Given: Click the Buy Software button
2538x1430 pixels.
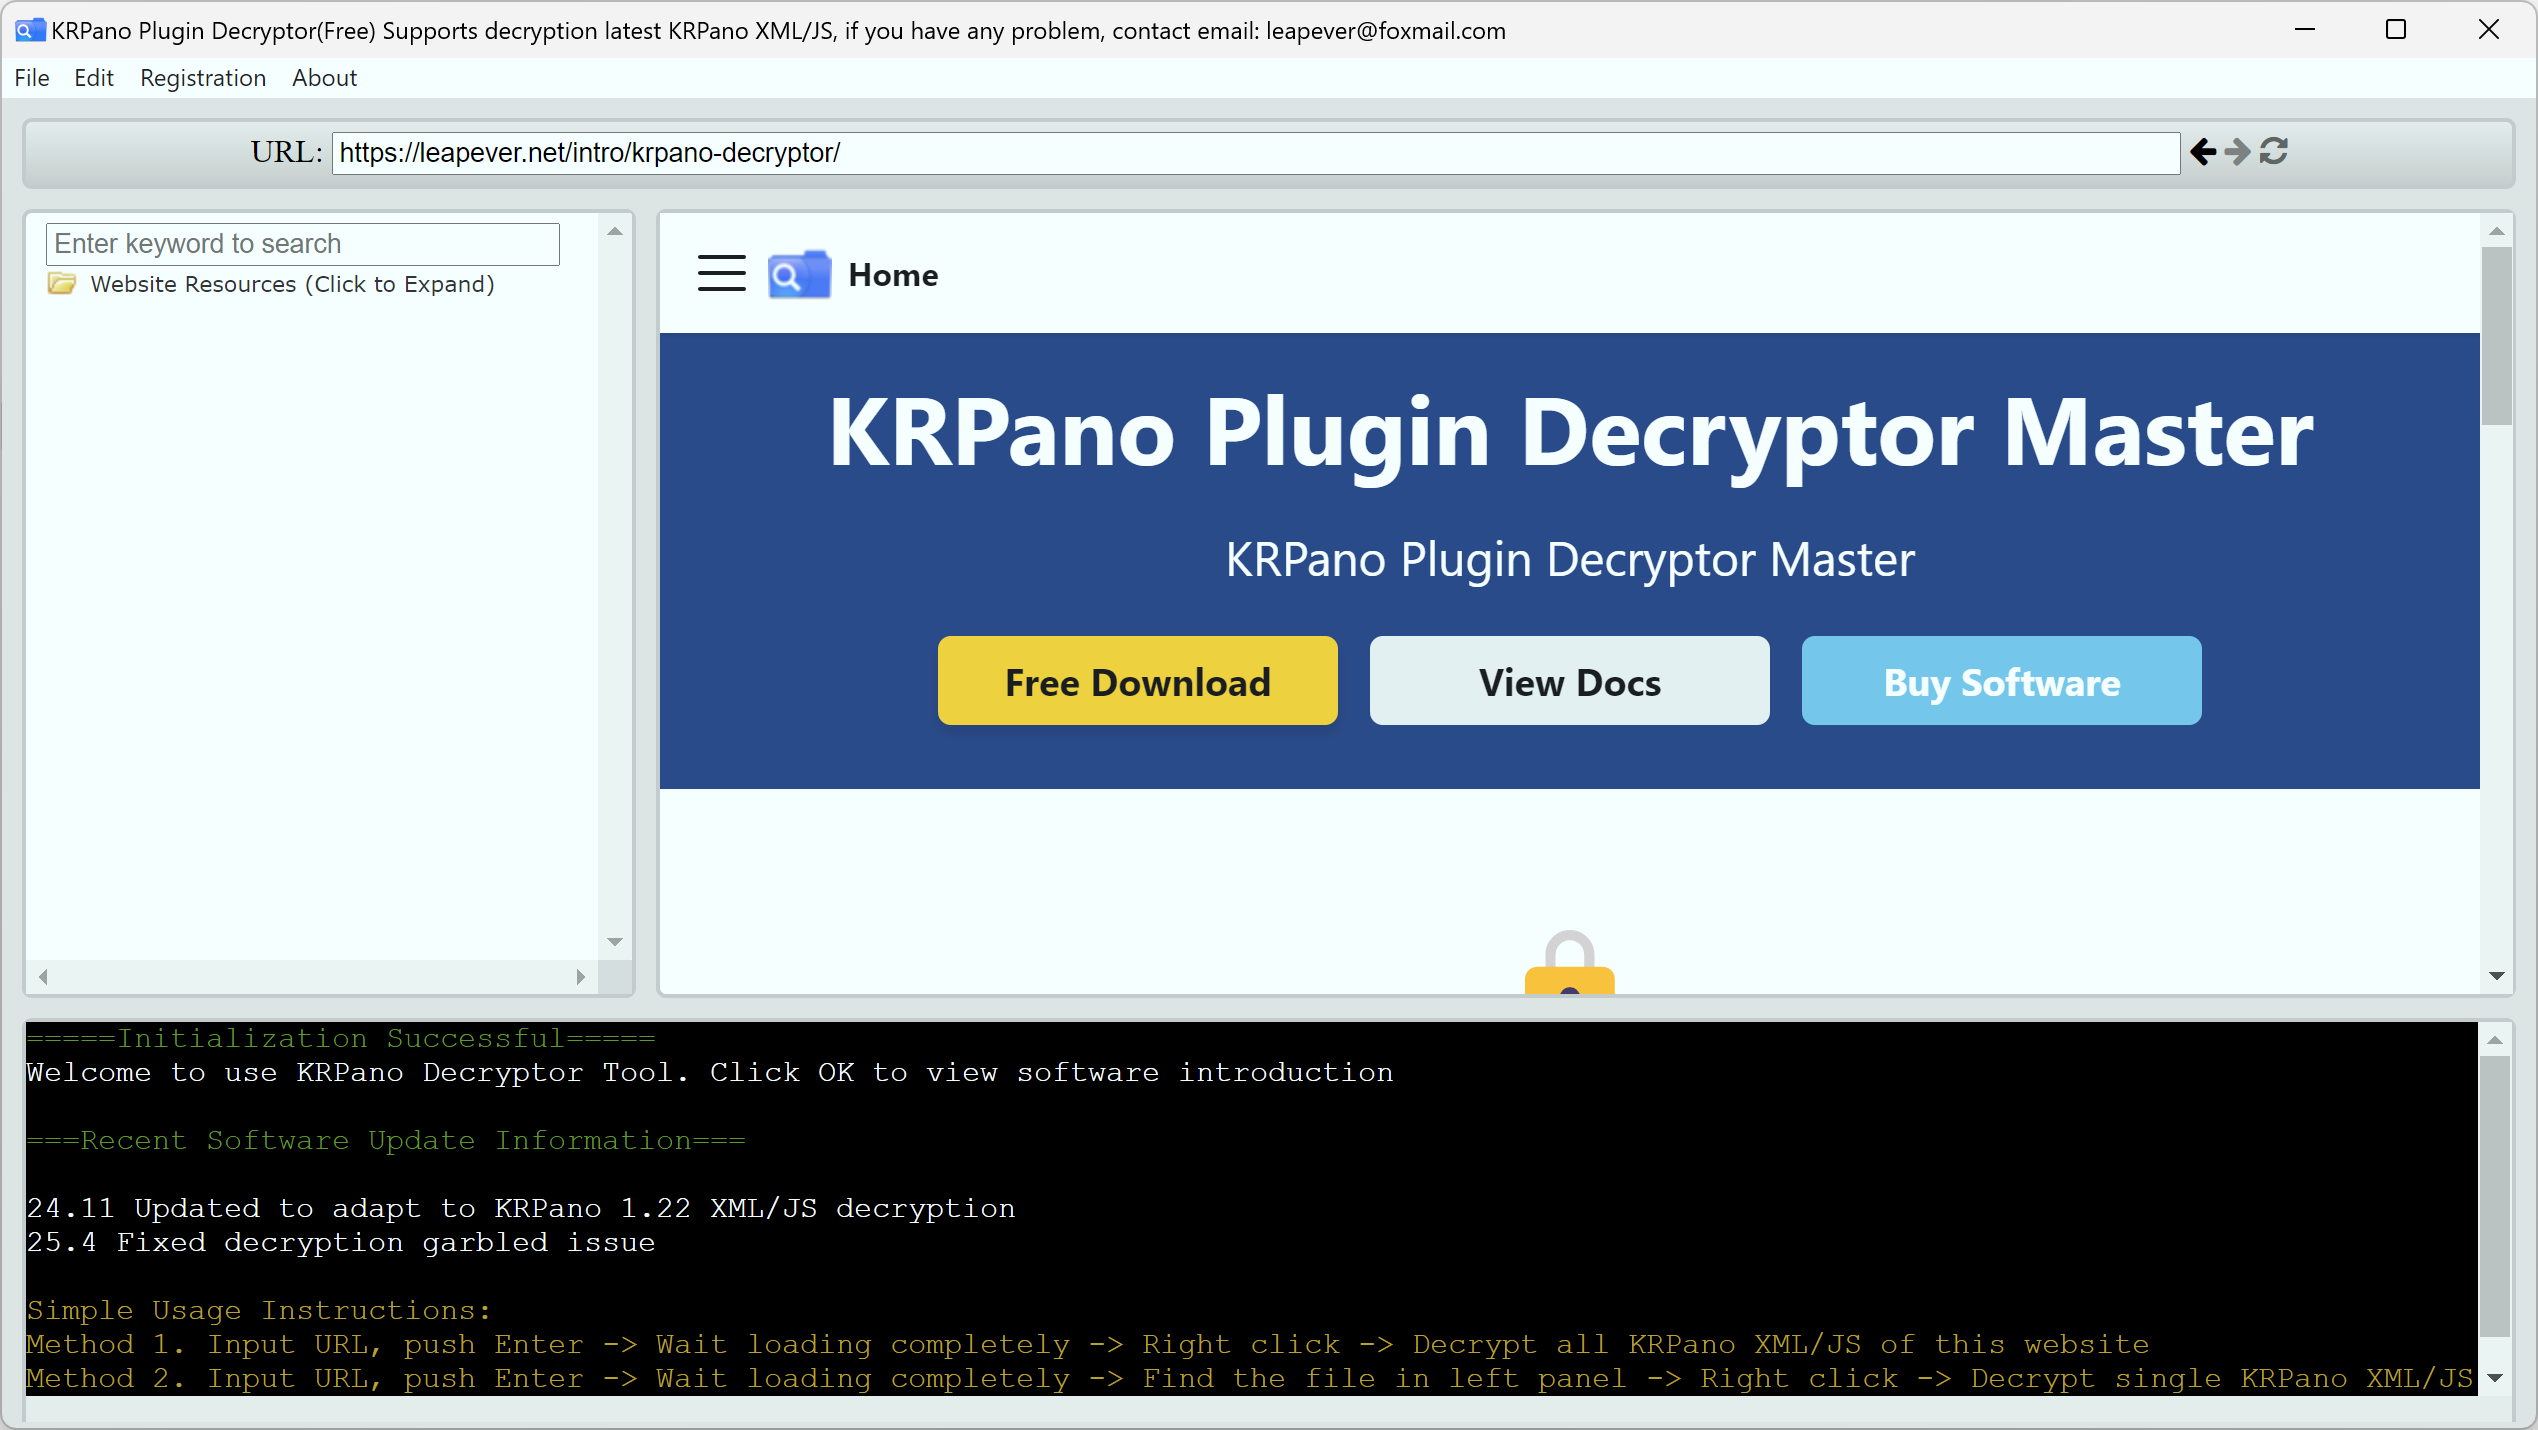Looking at the screenshot, I should pyautogui.click(x=2001, y=681).
